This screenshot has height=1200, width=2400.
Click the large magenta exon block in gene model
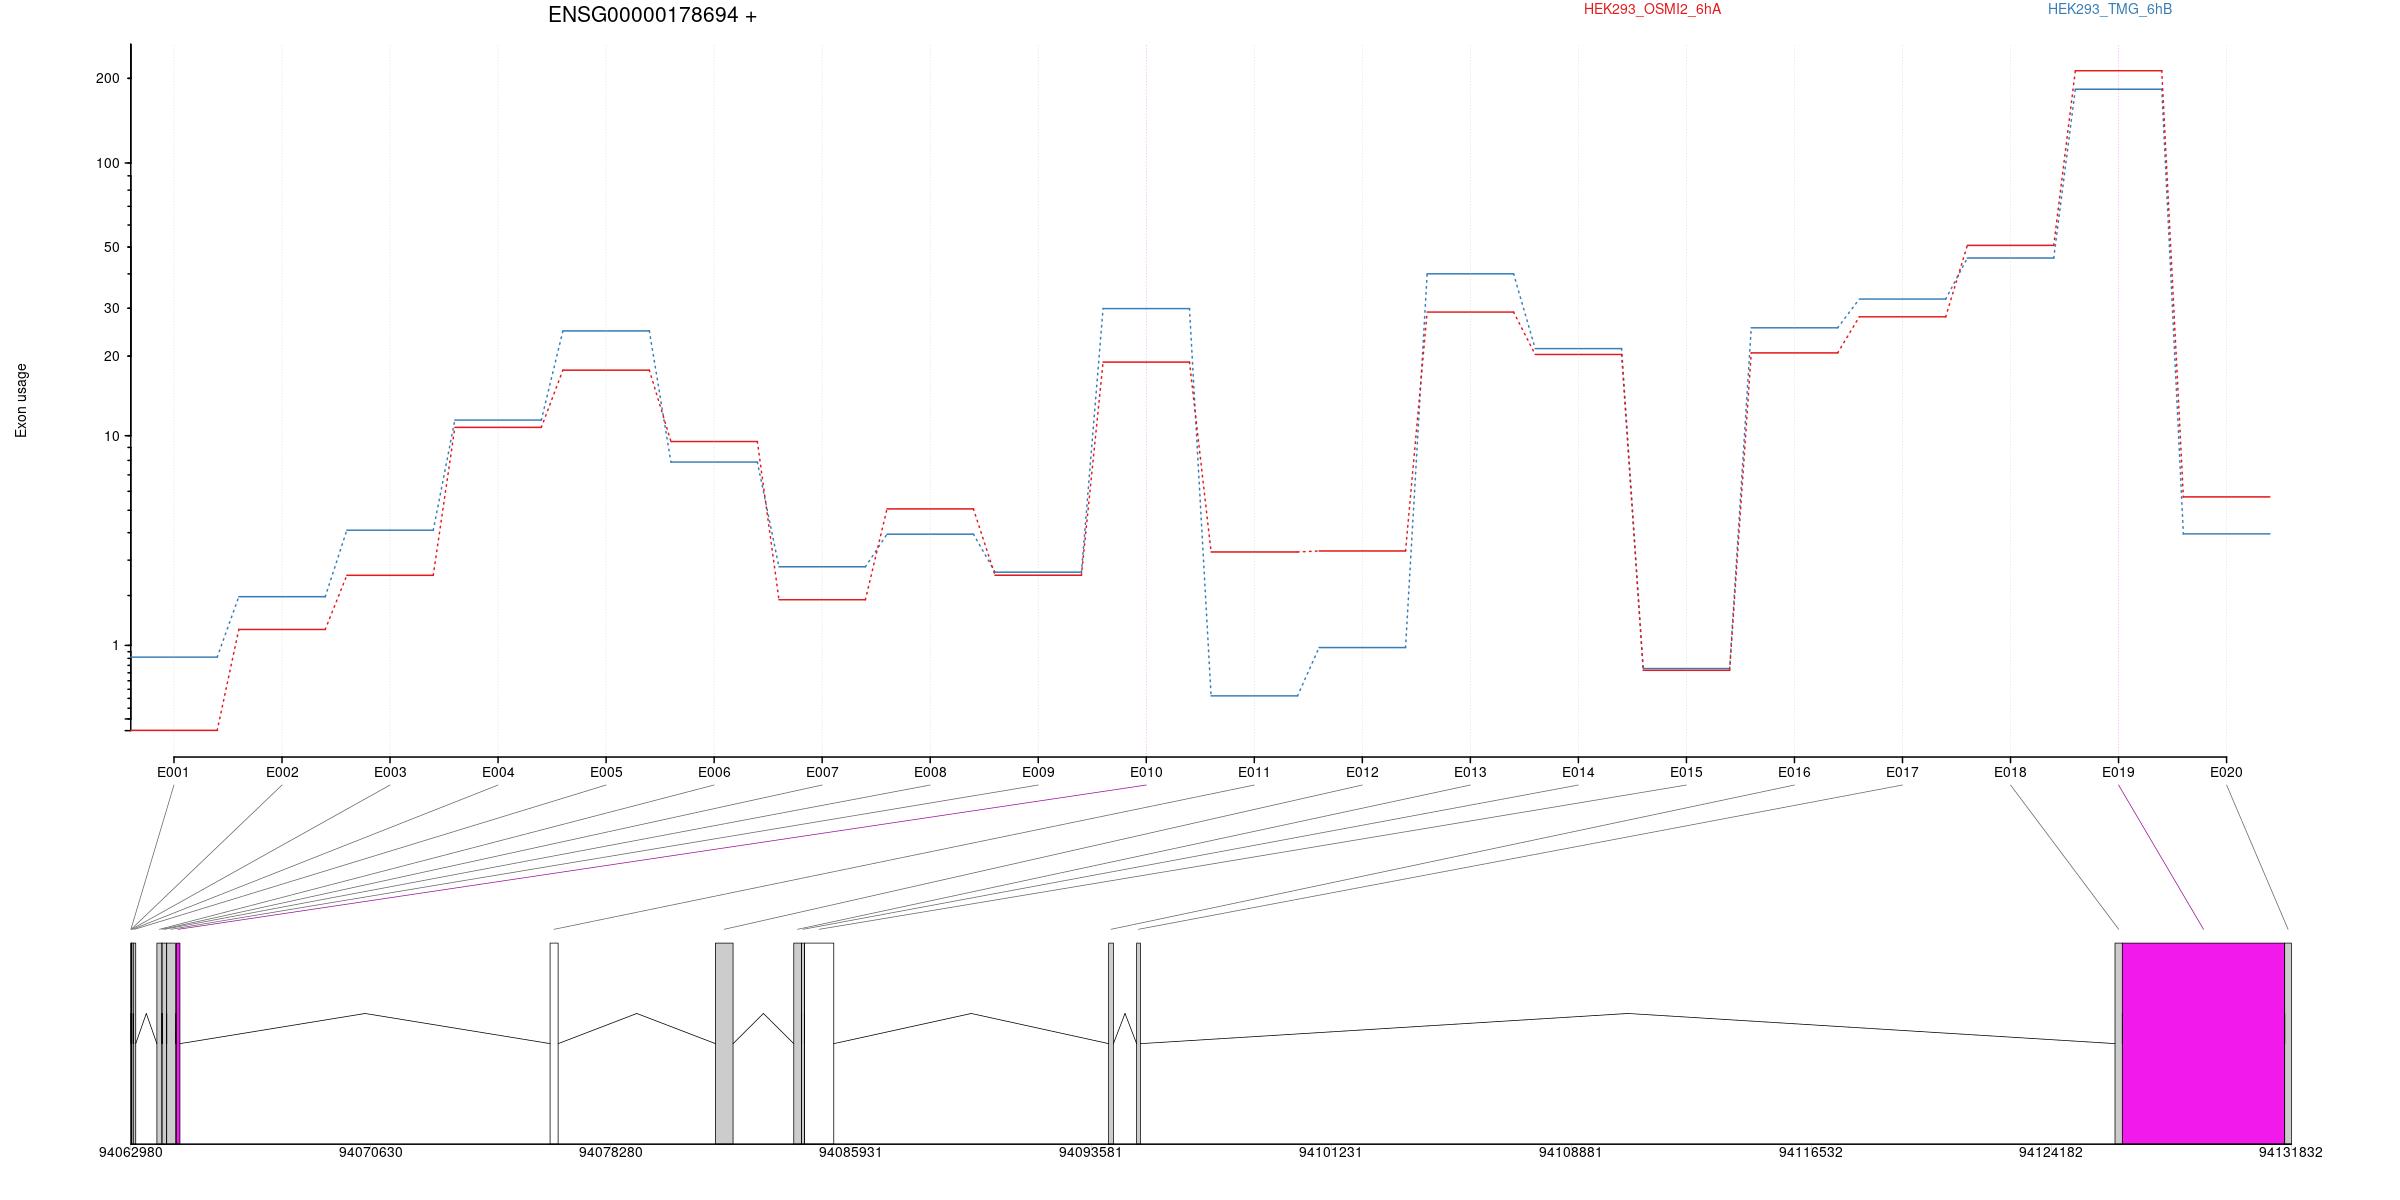point(2203,1043)
